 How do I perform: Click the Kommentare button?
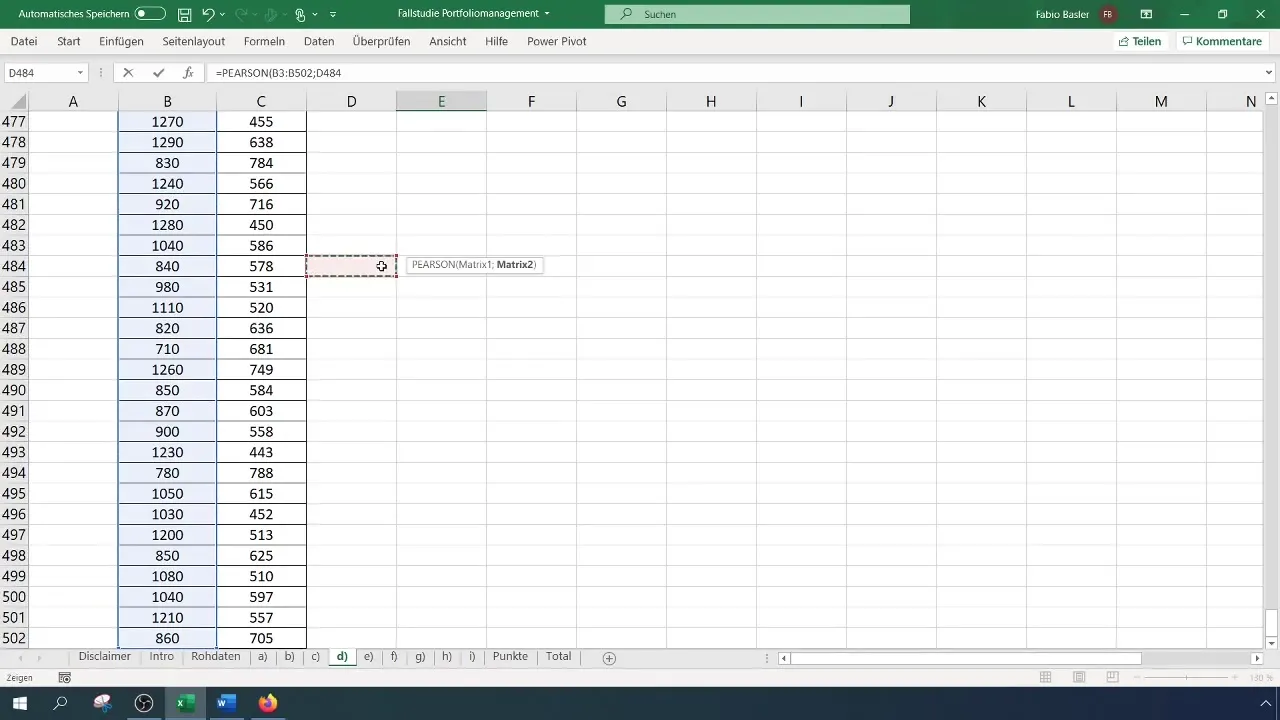pyautogui.click(x=1221, y=41)
